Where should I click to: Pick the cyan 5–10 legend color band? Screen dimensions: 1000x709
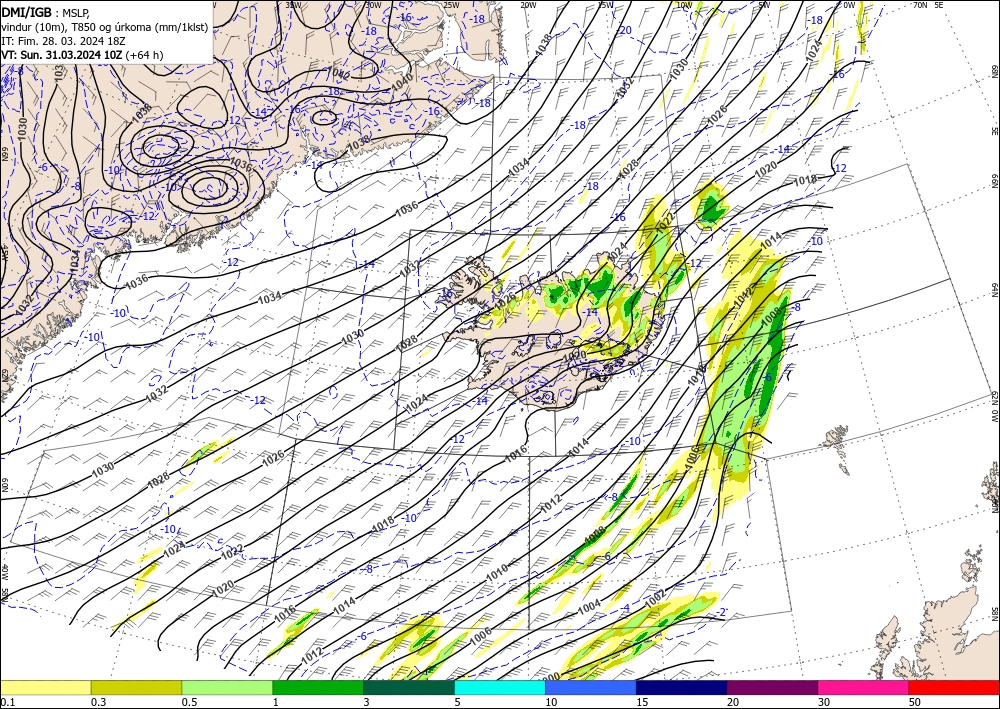click(499, 687)
